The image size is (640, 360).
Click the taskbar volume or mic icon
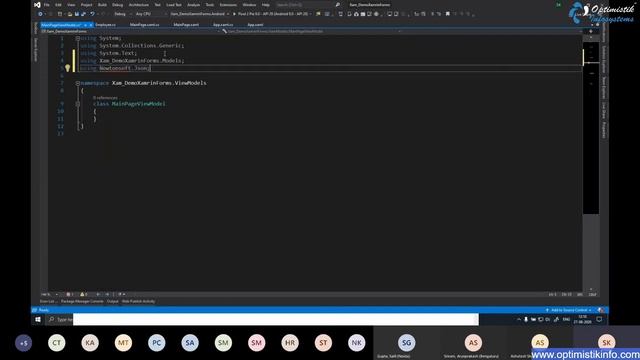point(526,320)
